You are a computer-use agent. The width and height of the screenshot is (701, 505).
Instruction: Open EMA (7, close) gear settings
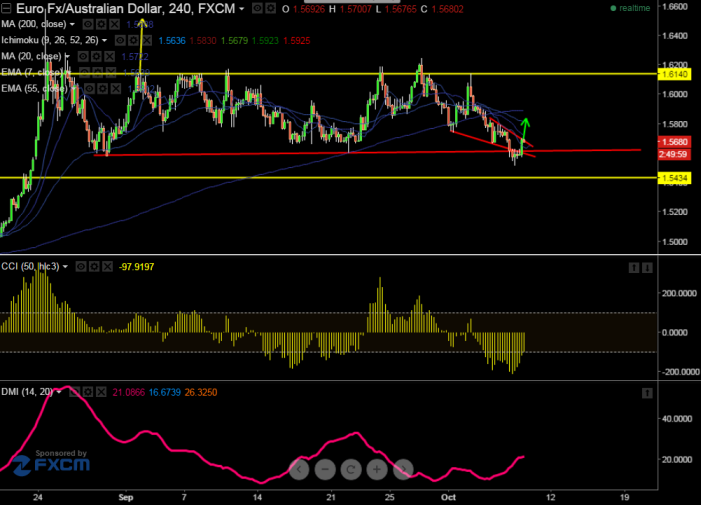coord(97,72)
